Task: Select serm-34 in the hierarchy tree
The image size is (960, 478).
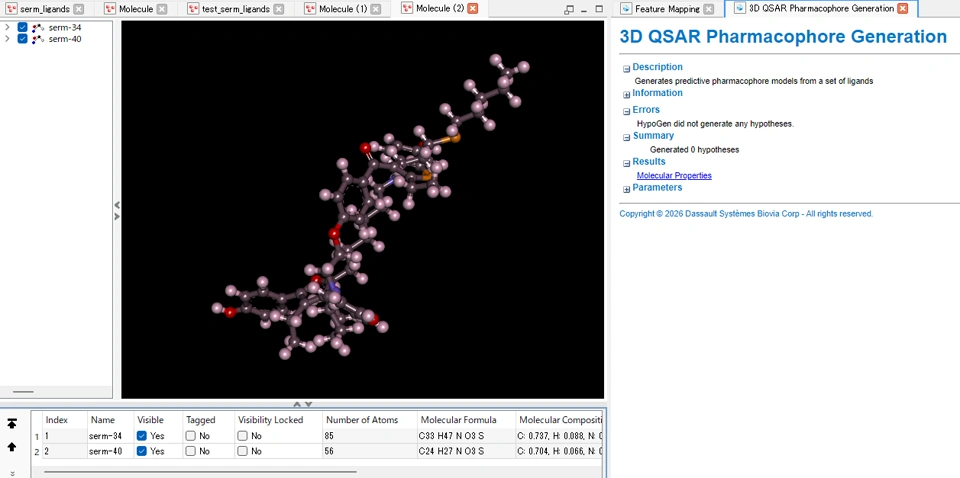Action: (65, 28)
